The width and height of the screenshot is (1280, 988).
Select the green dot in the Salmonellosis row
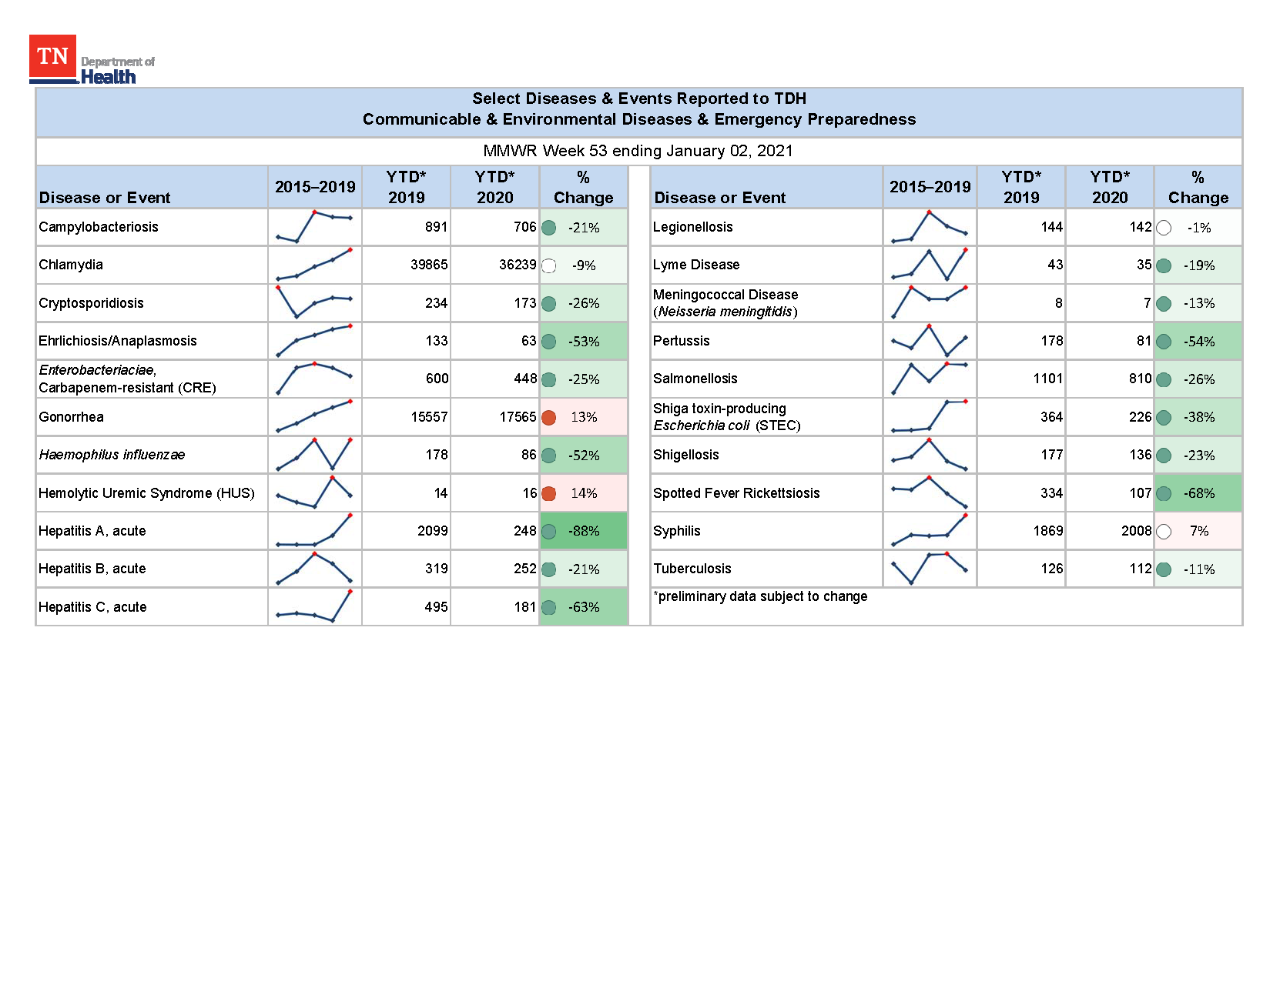pos(1164,380)
